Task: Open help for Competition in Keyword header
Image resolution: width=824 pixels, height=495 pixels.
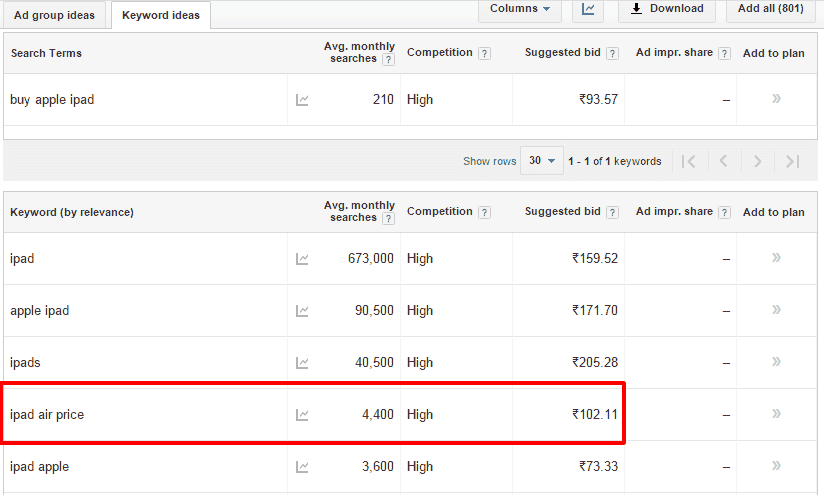Action: (485, 212)
